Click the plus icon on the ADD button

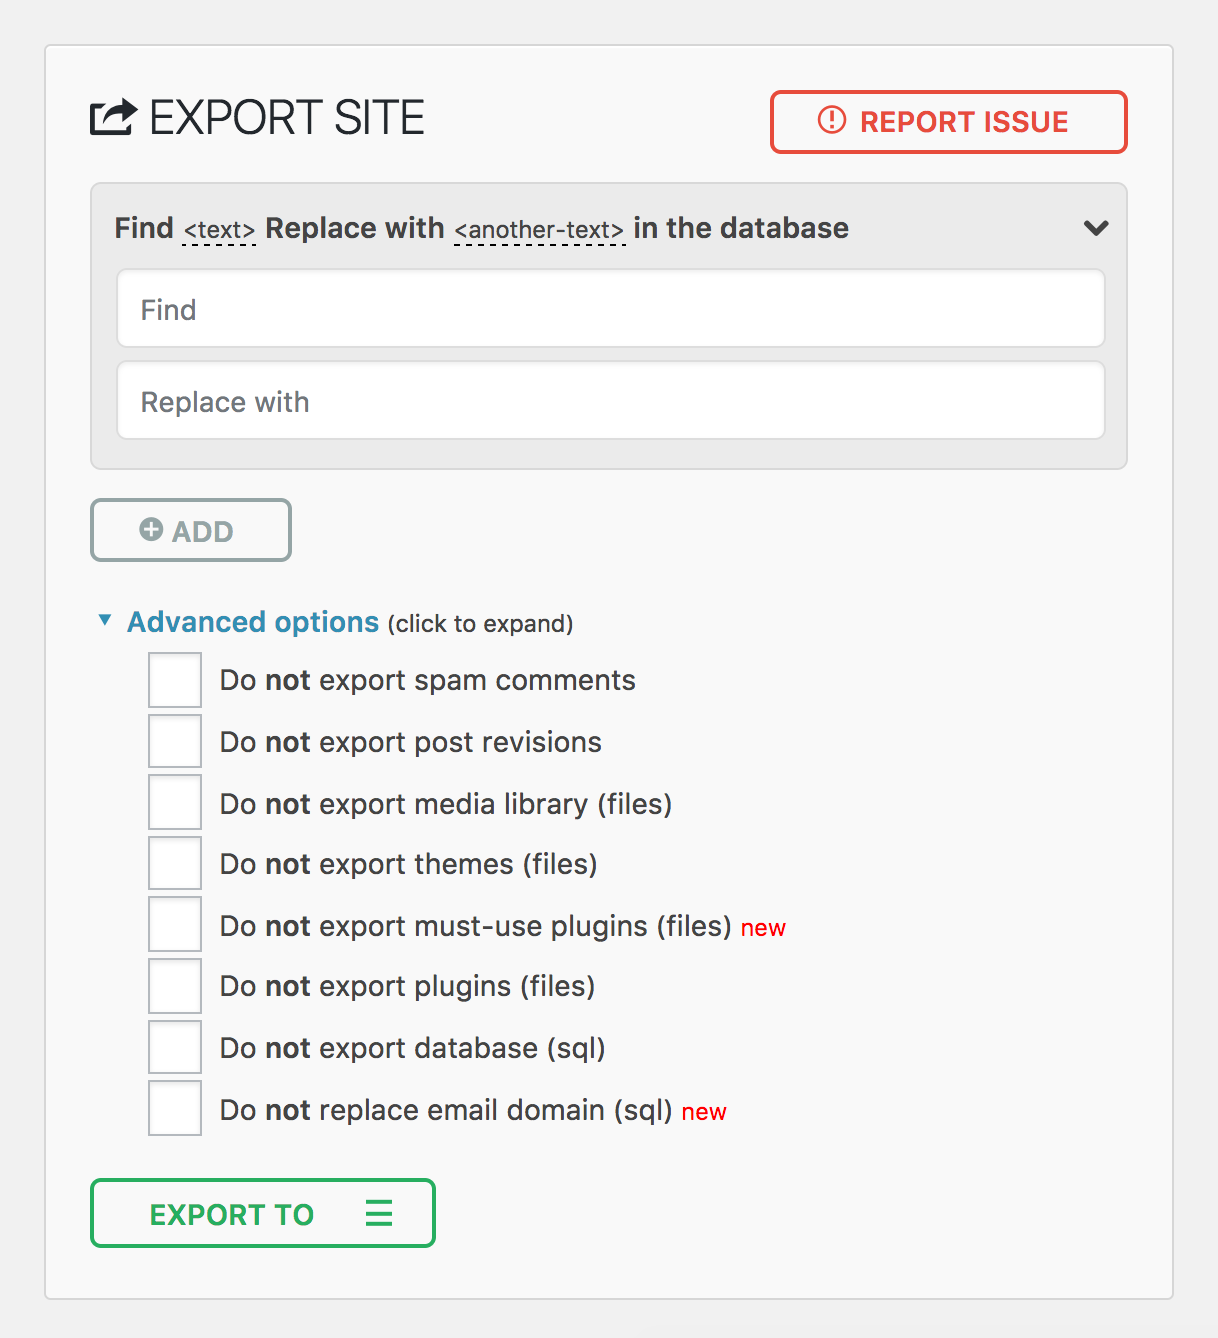[150, 530]
